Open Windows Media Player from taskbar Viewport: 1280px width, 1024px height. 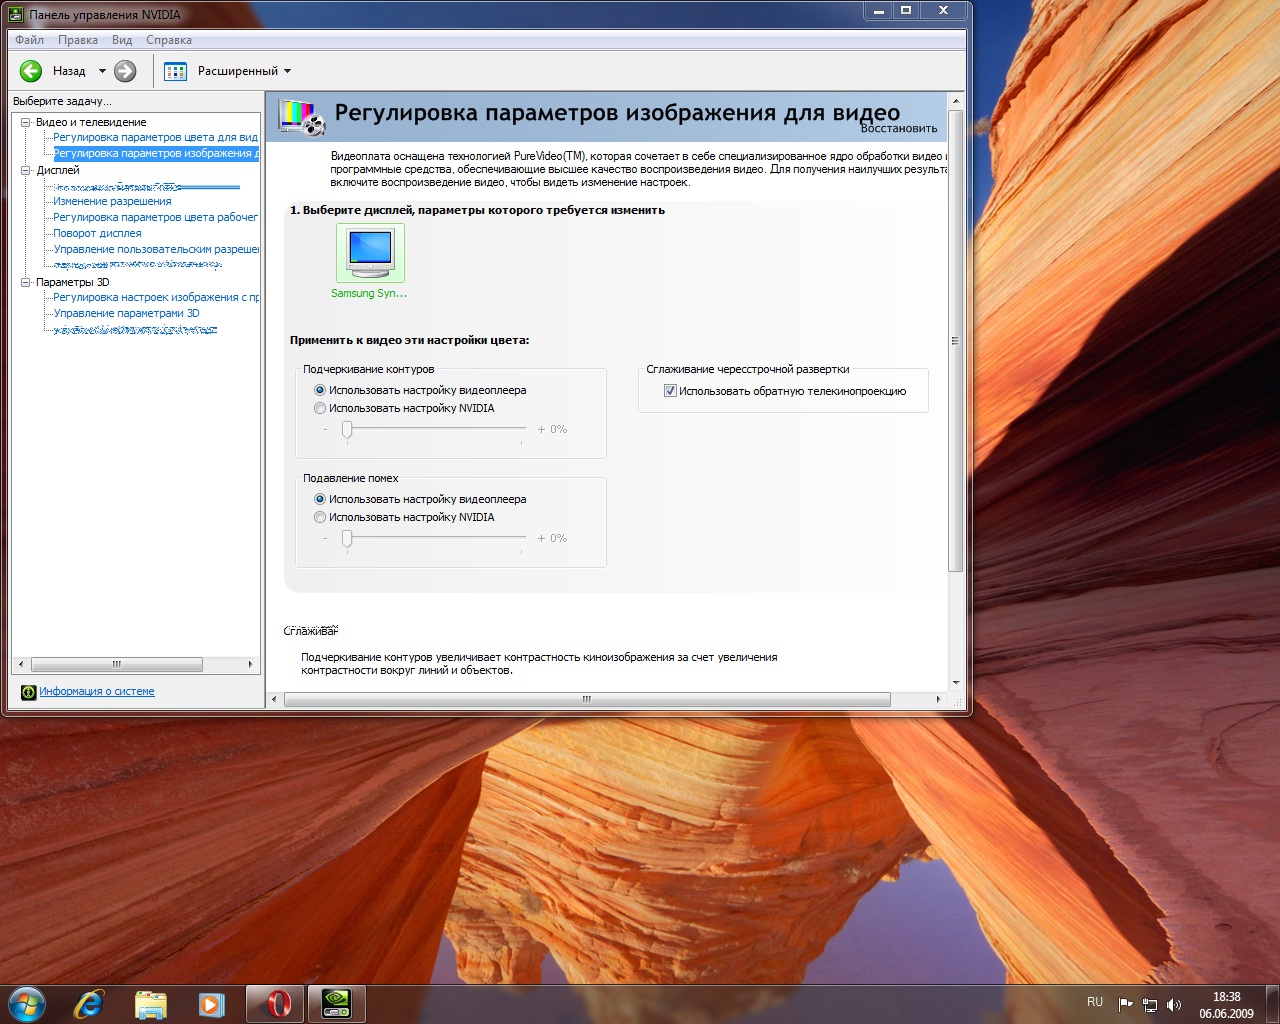[x=211, y=1003]
